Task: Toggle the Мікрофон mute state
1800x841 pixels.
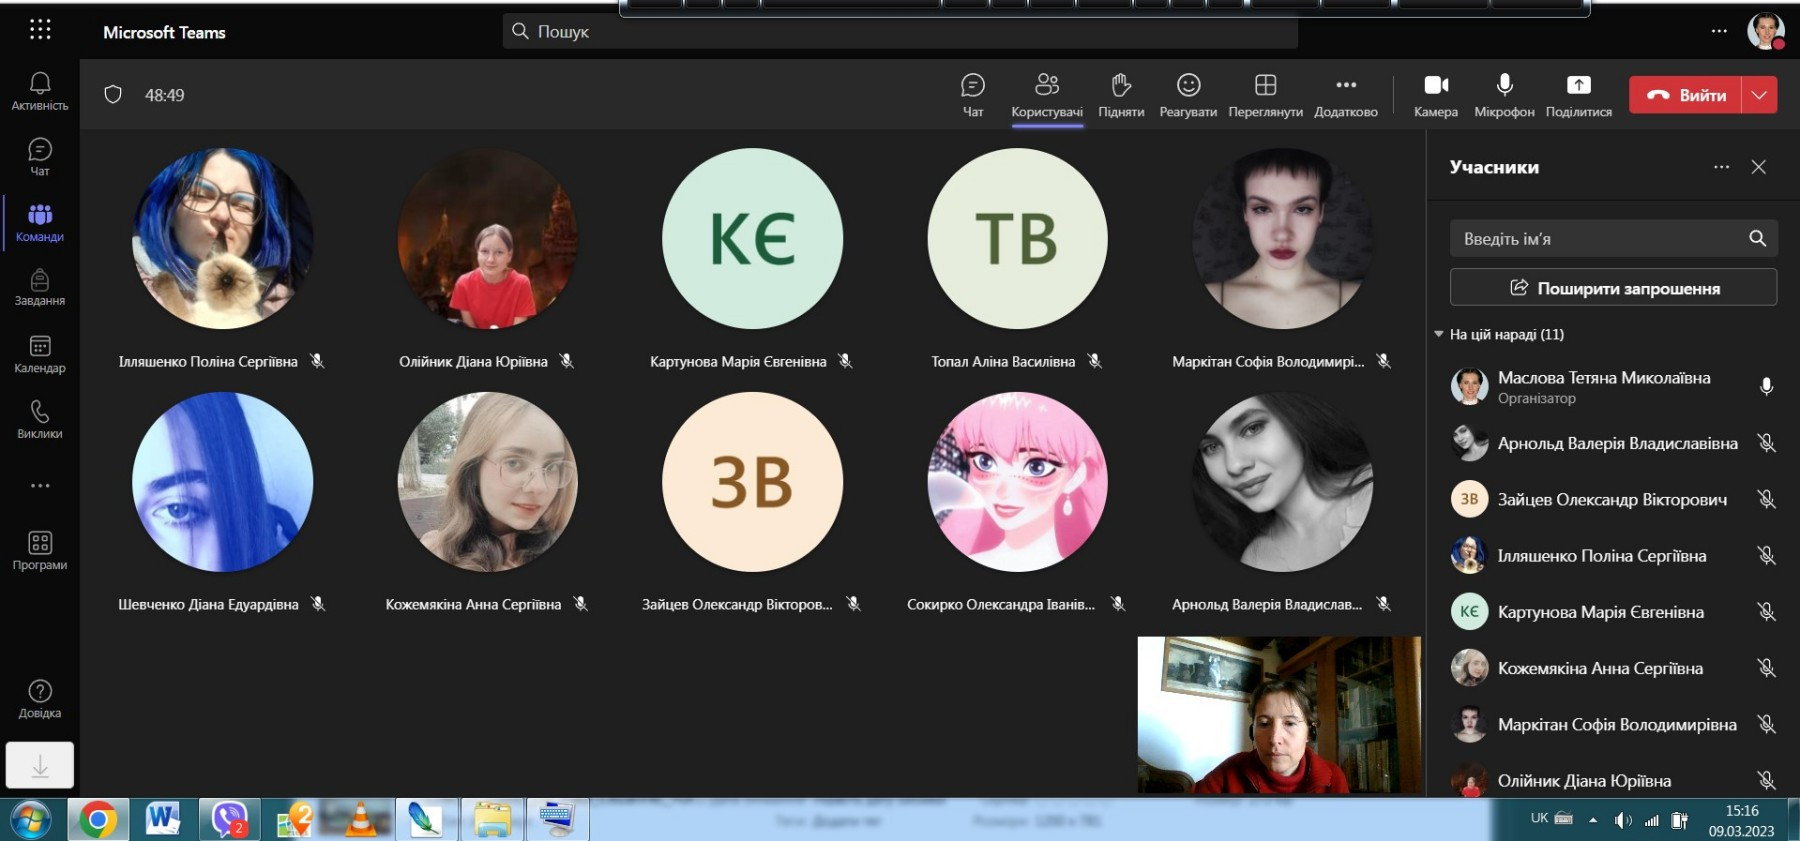Action: coord(1504,94)
